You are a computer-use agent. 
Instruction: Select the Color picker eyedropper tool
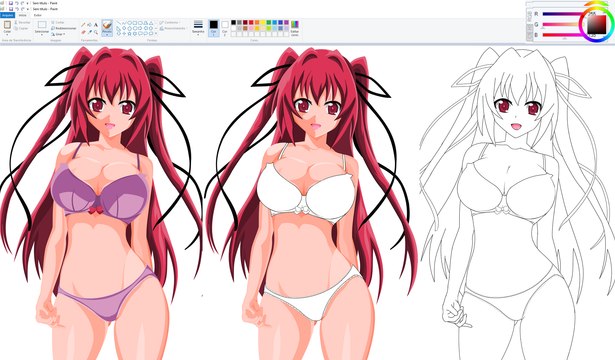coord(90,32)
